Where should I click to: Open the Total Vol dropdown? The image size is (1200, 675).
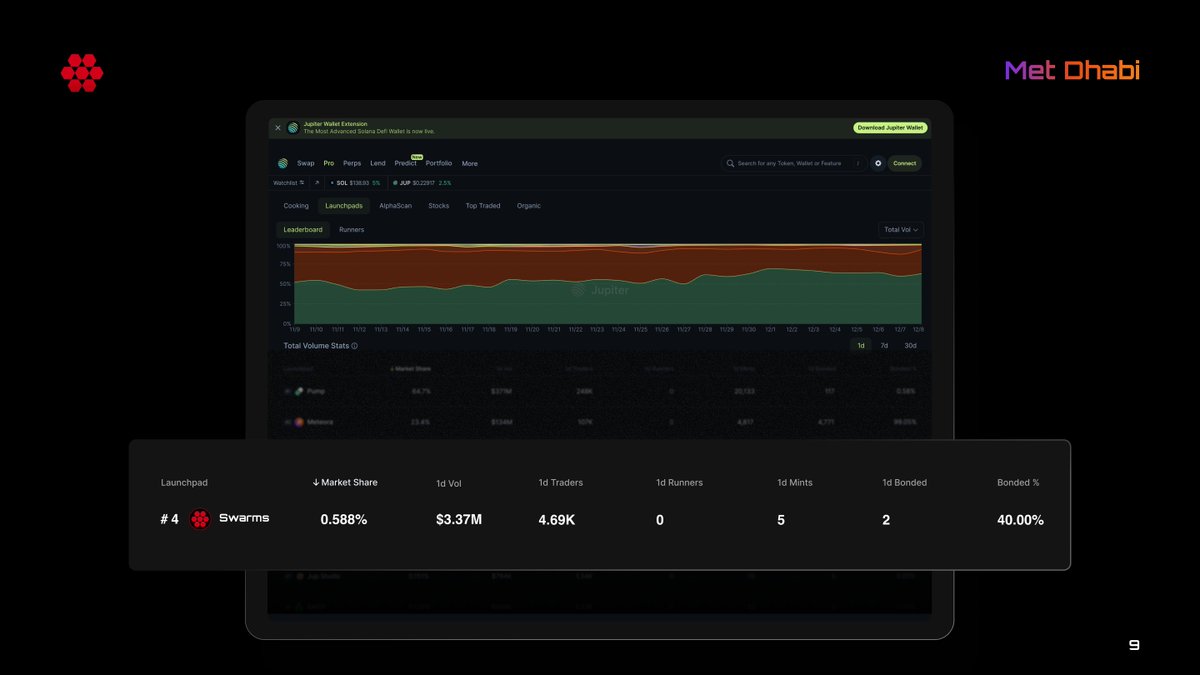pyautogui.click(x=900, y=230)
